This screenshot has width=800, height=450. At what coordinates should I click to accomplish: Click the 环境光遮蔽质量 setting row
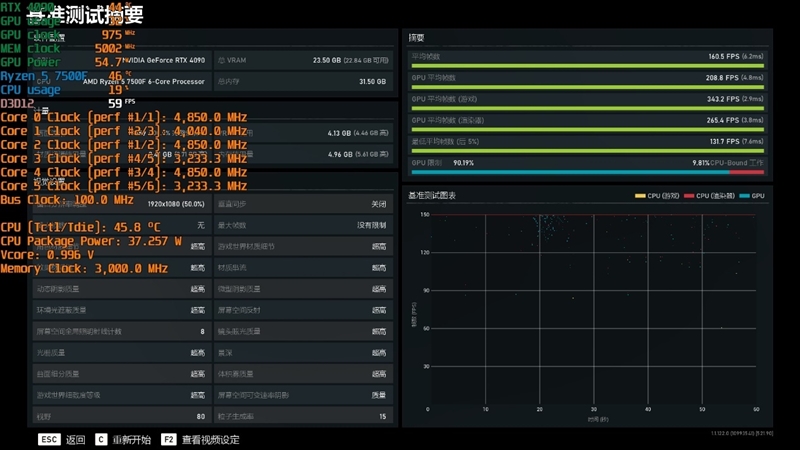(x=121, y=310)
